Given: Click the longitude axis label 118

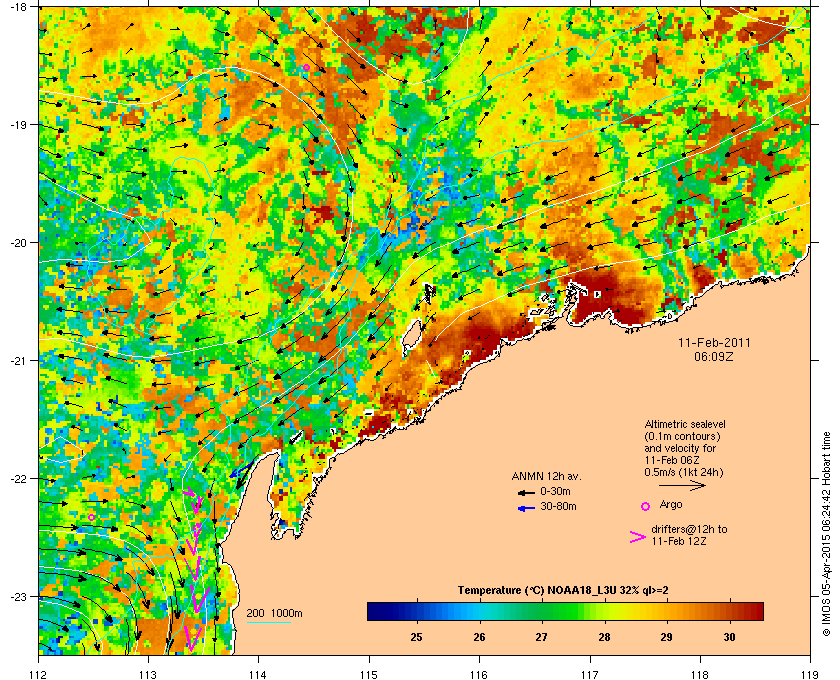Looking at the screenshot, I should [700, 674].
